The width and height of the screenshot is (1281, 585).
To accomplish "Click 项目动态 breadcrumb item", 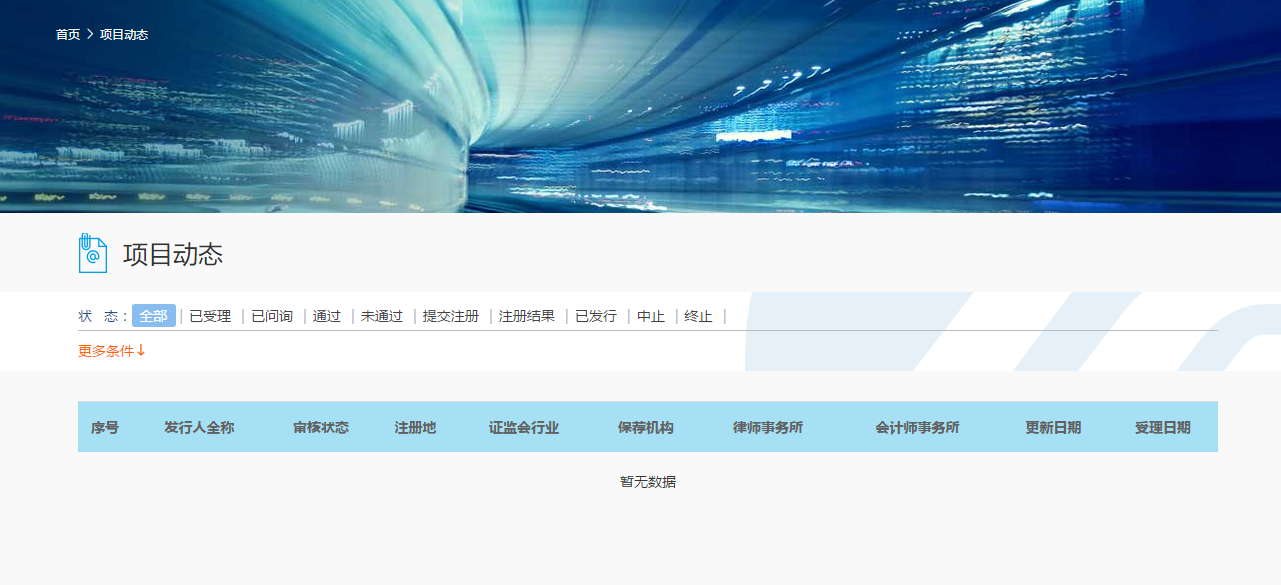I will click(124, 34).
